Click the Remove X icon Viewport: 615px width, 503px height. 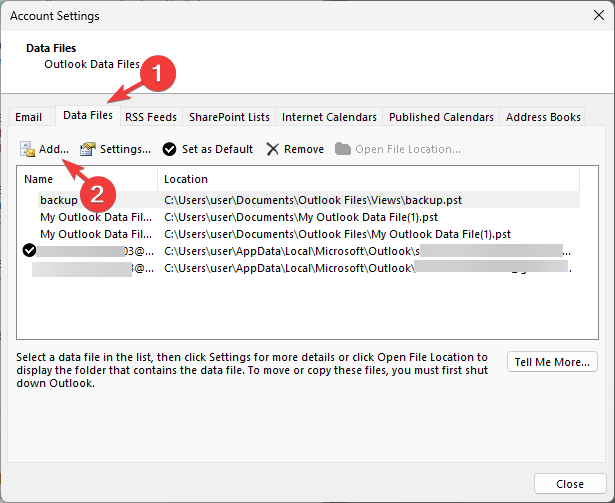click(272, 149)
